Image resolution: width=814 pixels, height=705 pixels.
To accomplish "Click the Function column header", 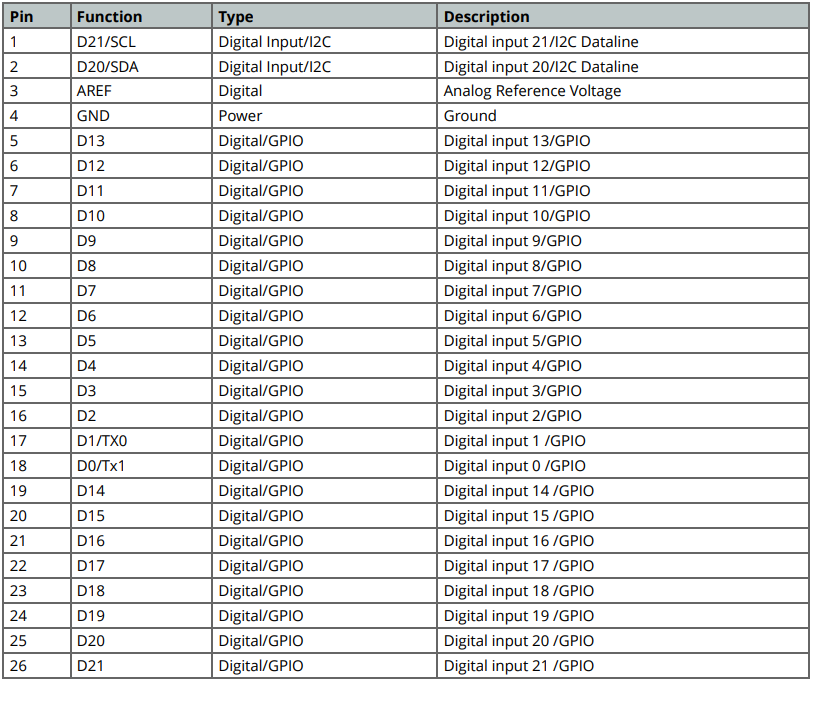I will [x=141, y=16].
